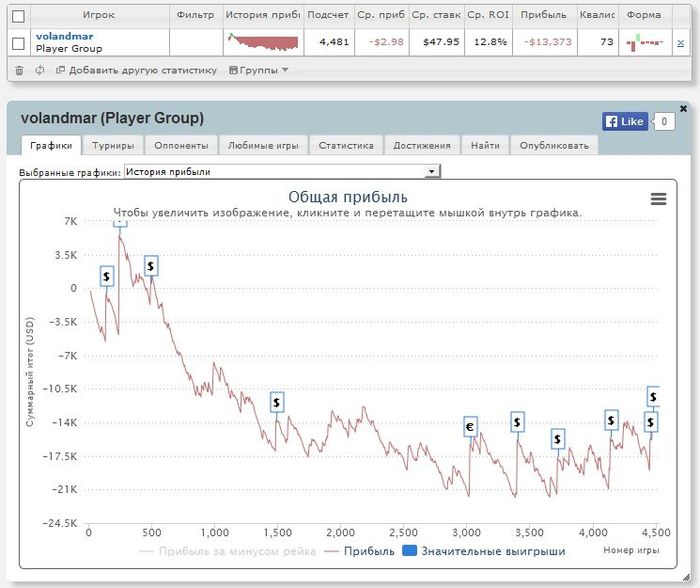Click the Общая прибыль chart title
Viewport: 700px width, 588px height.
pos(348,197)
